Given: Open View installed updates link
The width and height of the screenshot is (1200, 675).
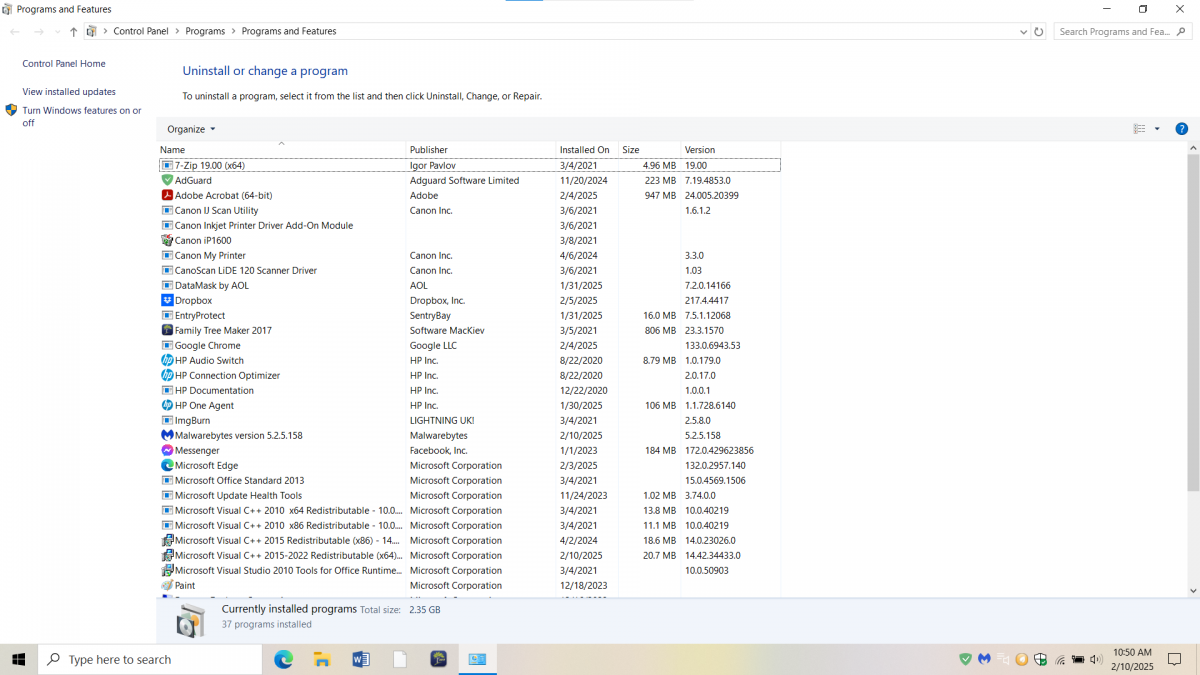Looking at the screenshot, I should click(x=69, y=91).
